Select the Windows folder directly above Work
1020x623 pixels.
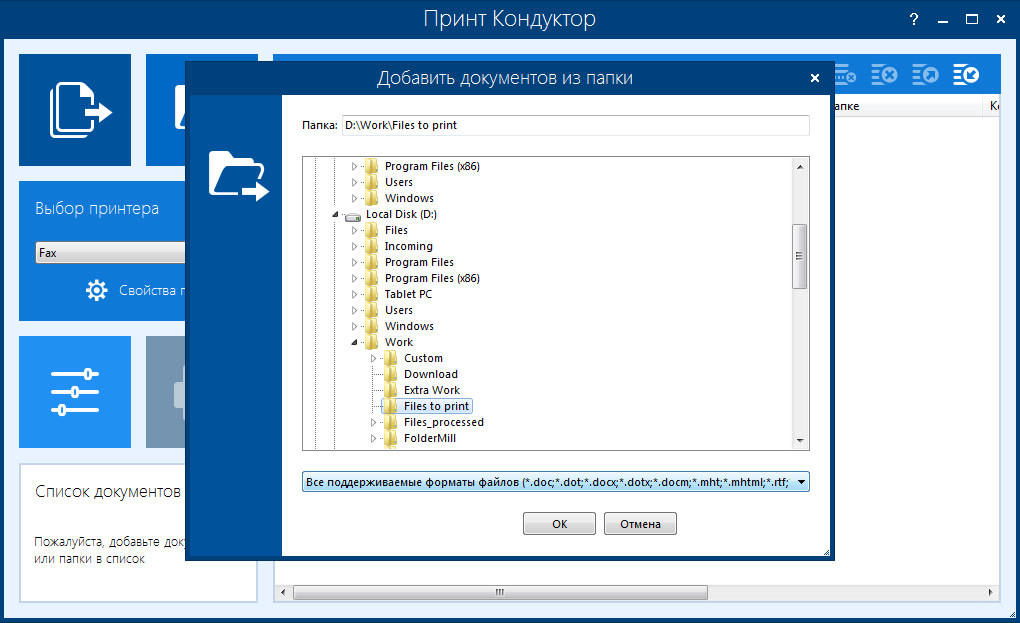(409, 326)
